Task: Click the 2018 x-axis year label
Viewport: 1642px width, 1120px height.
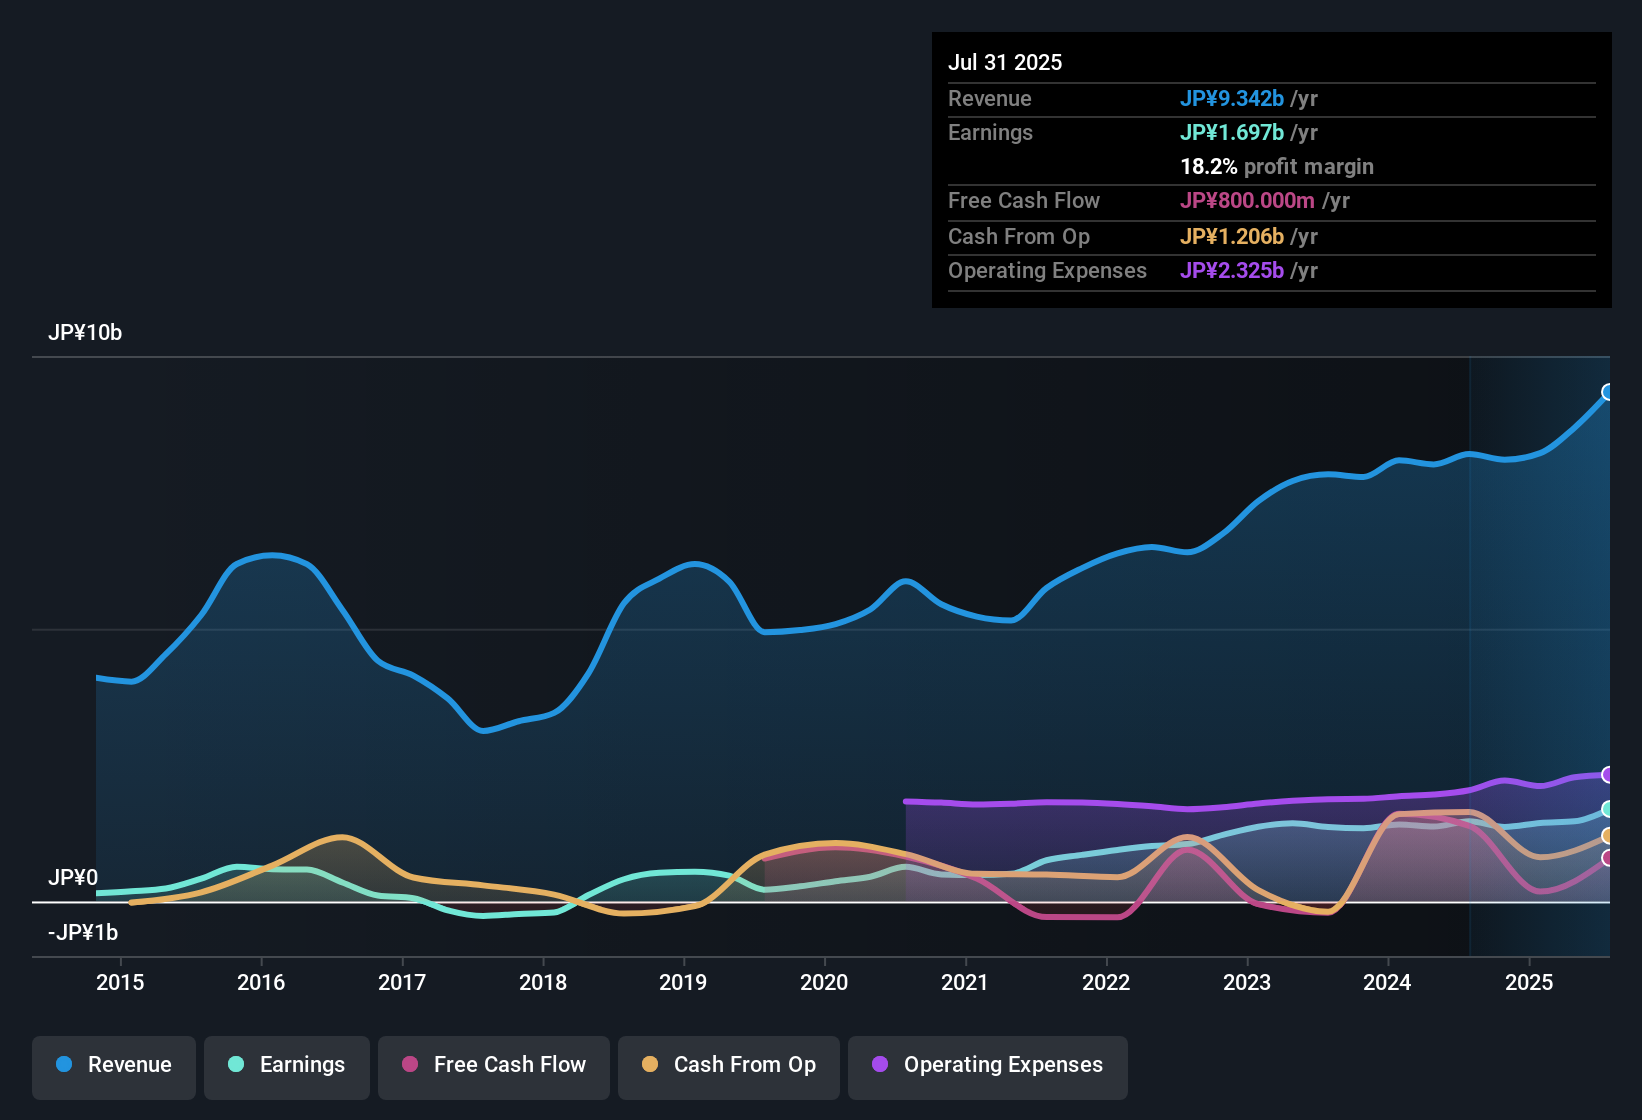Action: [543, 983]
